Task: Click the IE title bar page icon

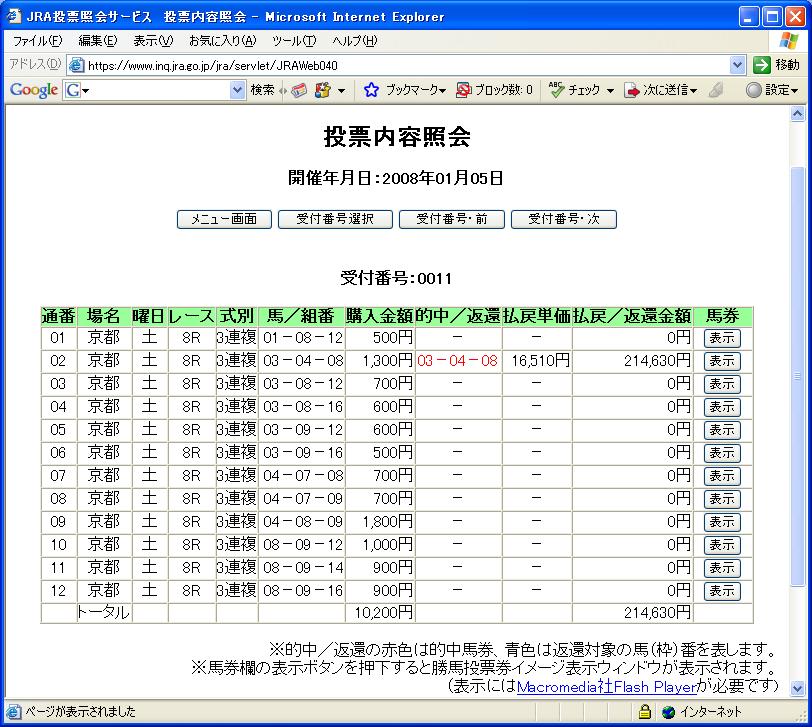Action: tap(14, 16)
